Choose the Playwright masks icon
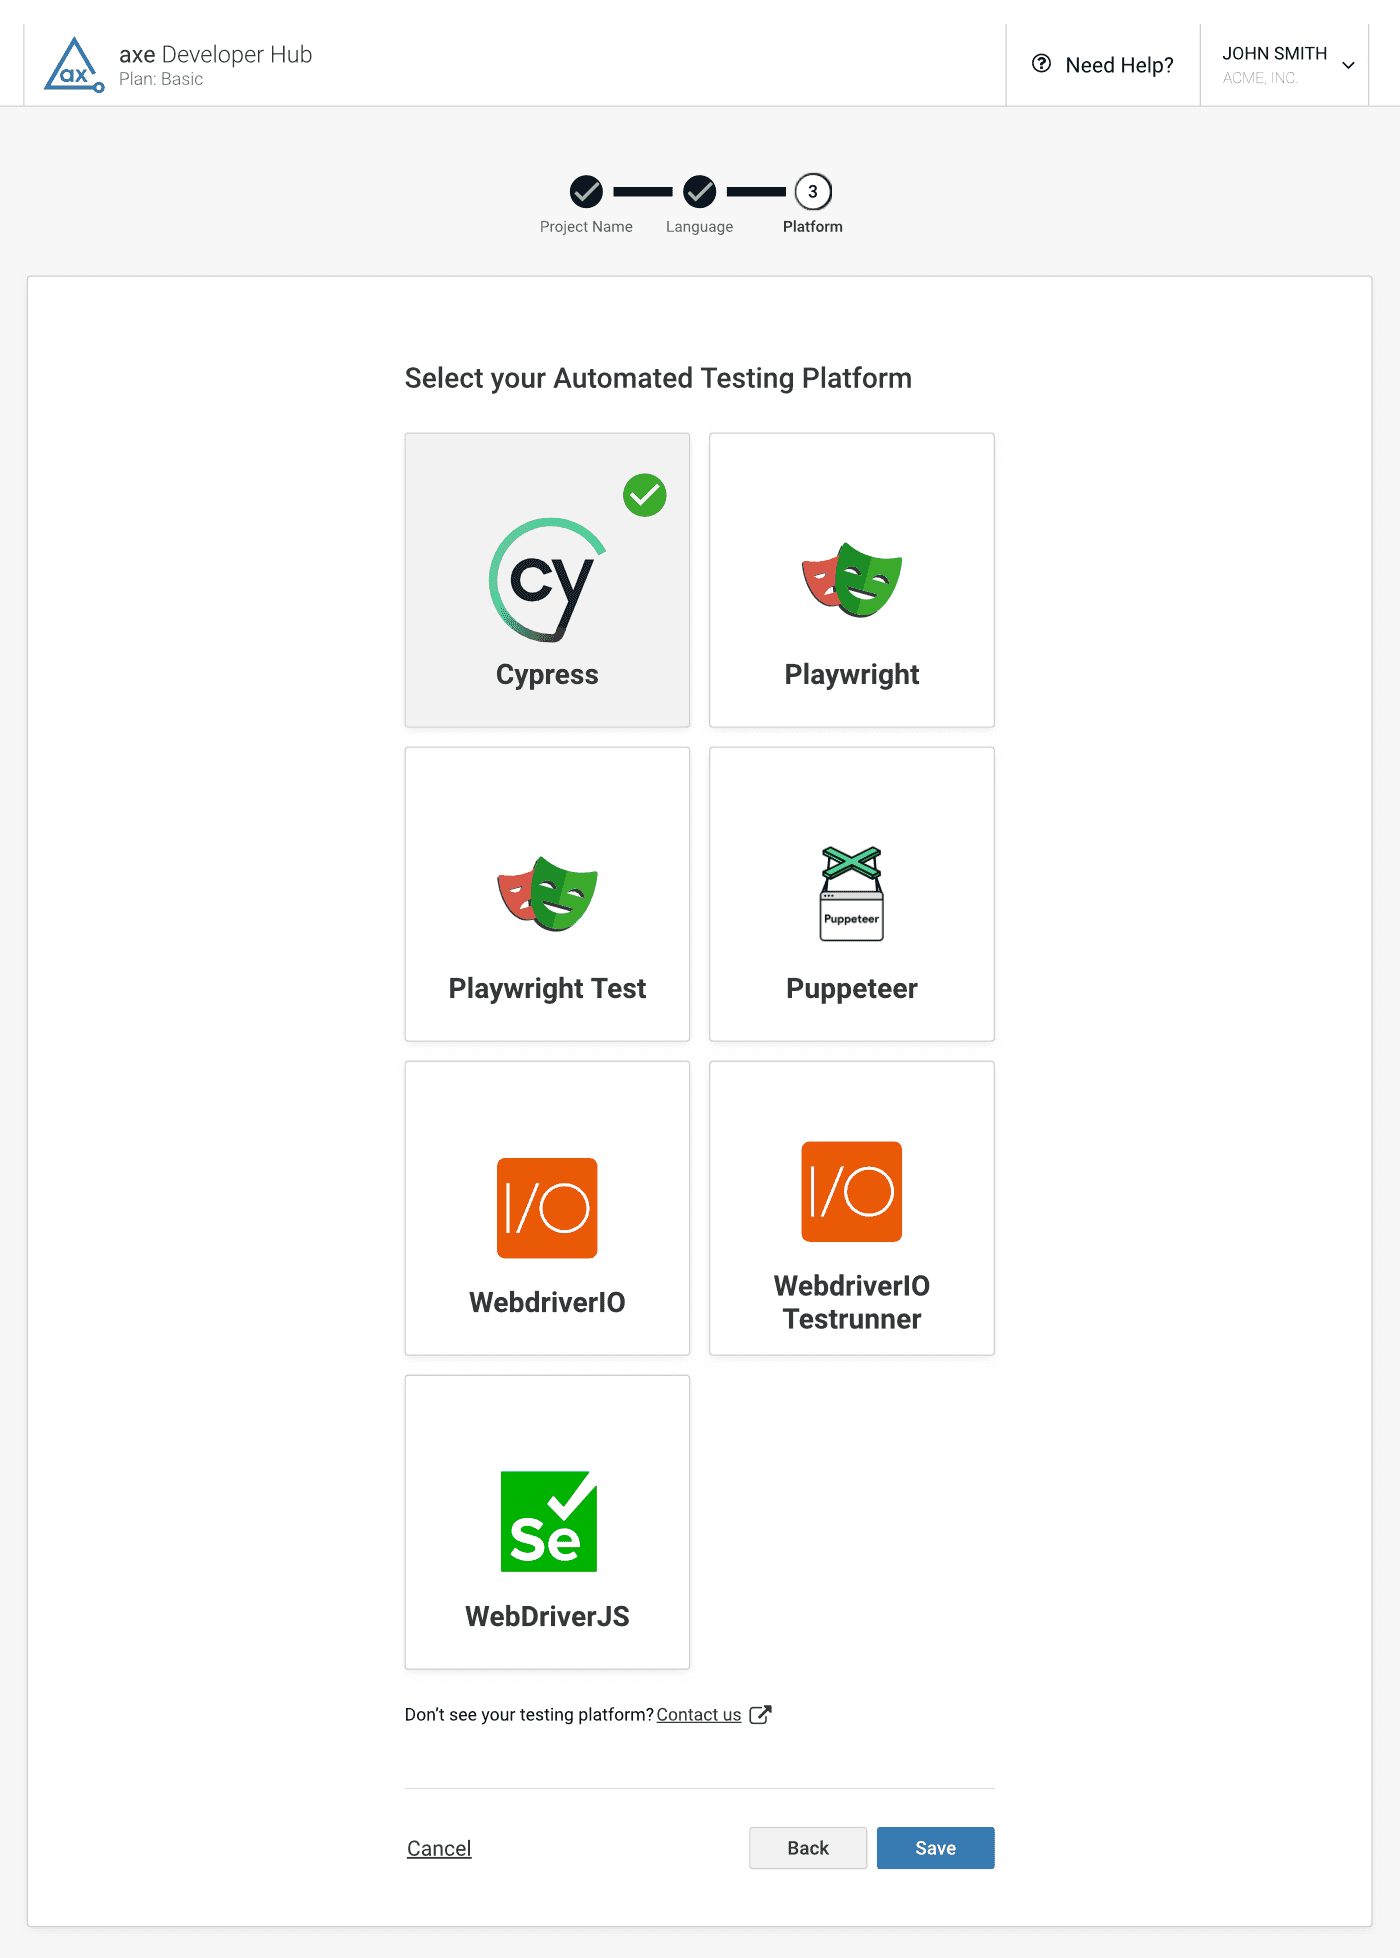 (852, 580)
